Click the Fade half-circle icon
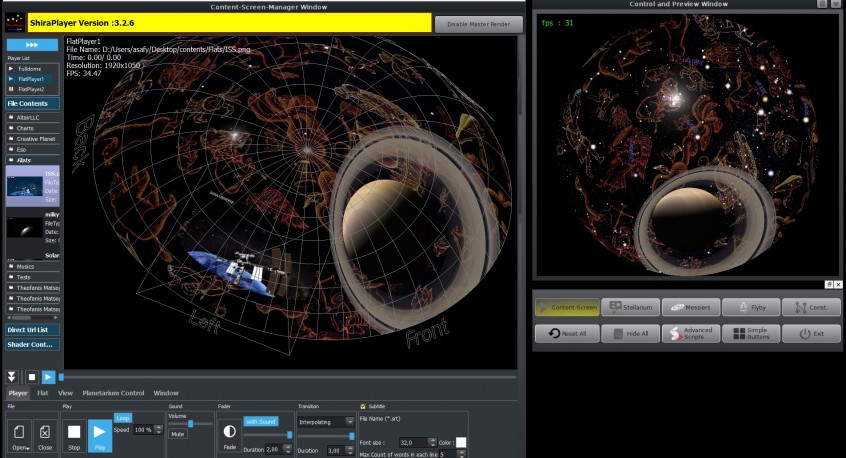Image resolution: width=846 pixels, height=458 pixels. point(229,436)
